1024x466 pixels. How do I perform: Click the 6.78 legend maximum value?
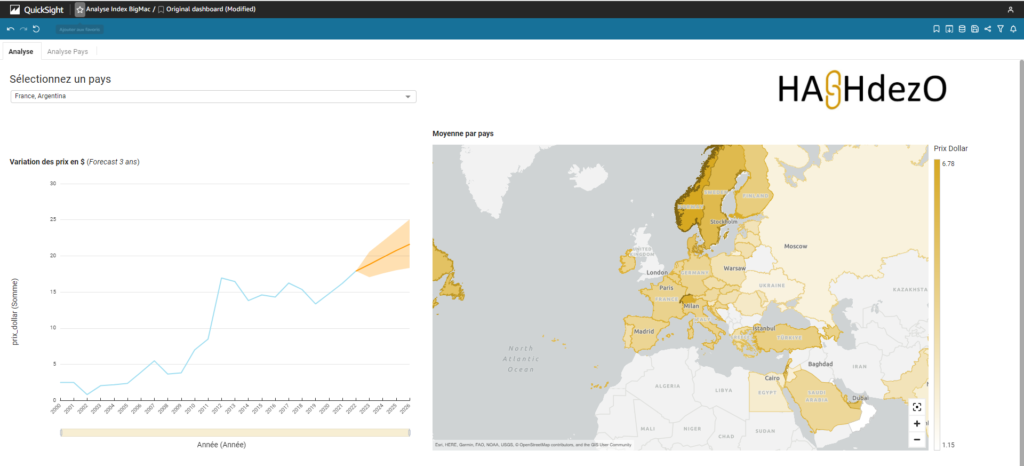tap(948, 164)
